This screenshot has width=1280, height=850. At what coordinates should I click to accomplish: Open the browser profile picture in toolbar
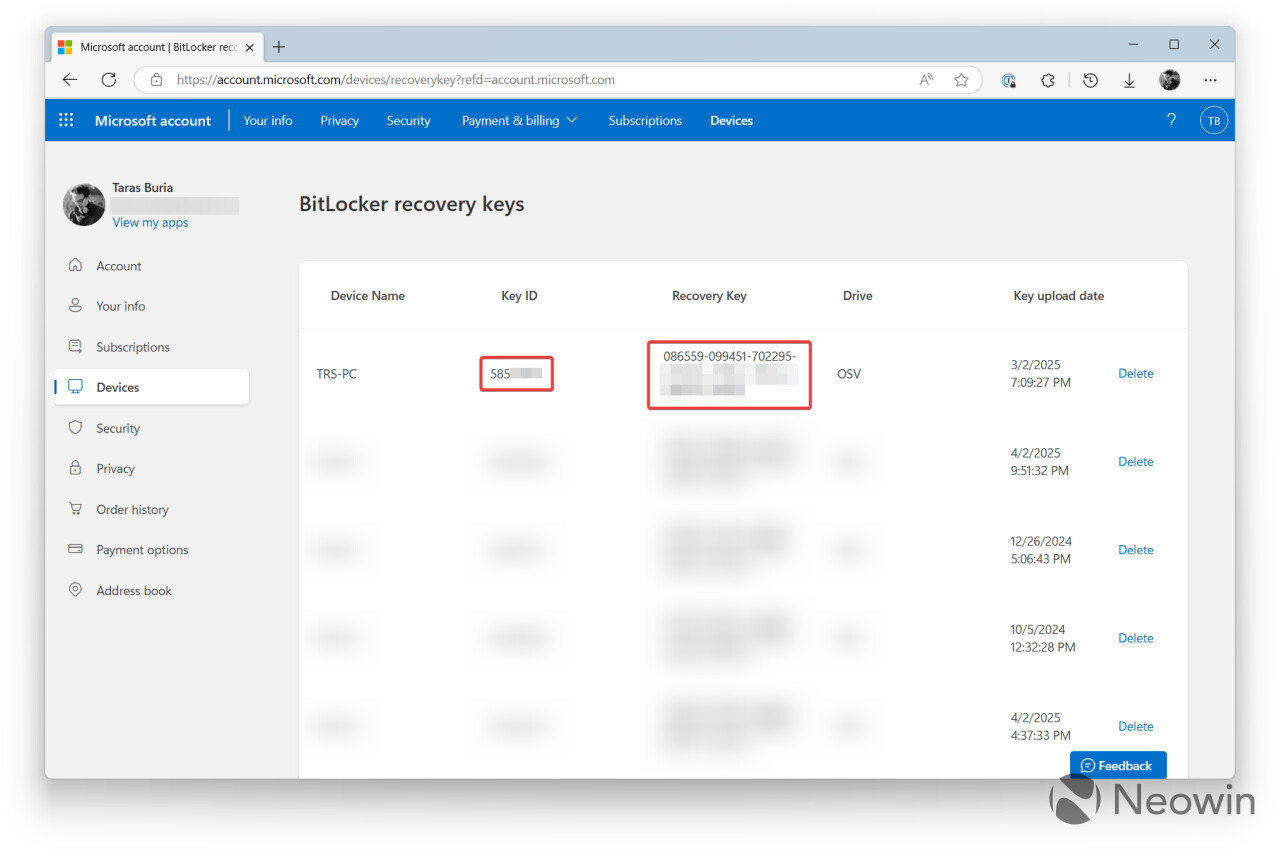[1170, 80]
